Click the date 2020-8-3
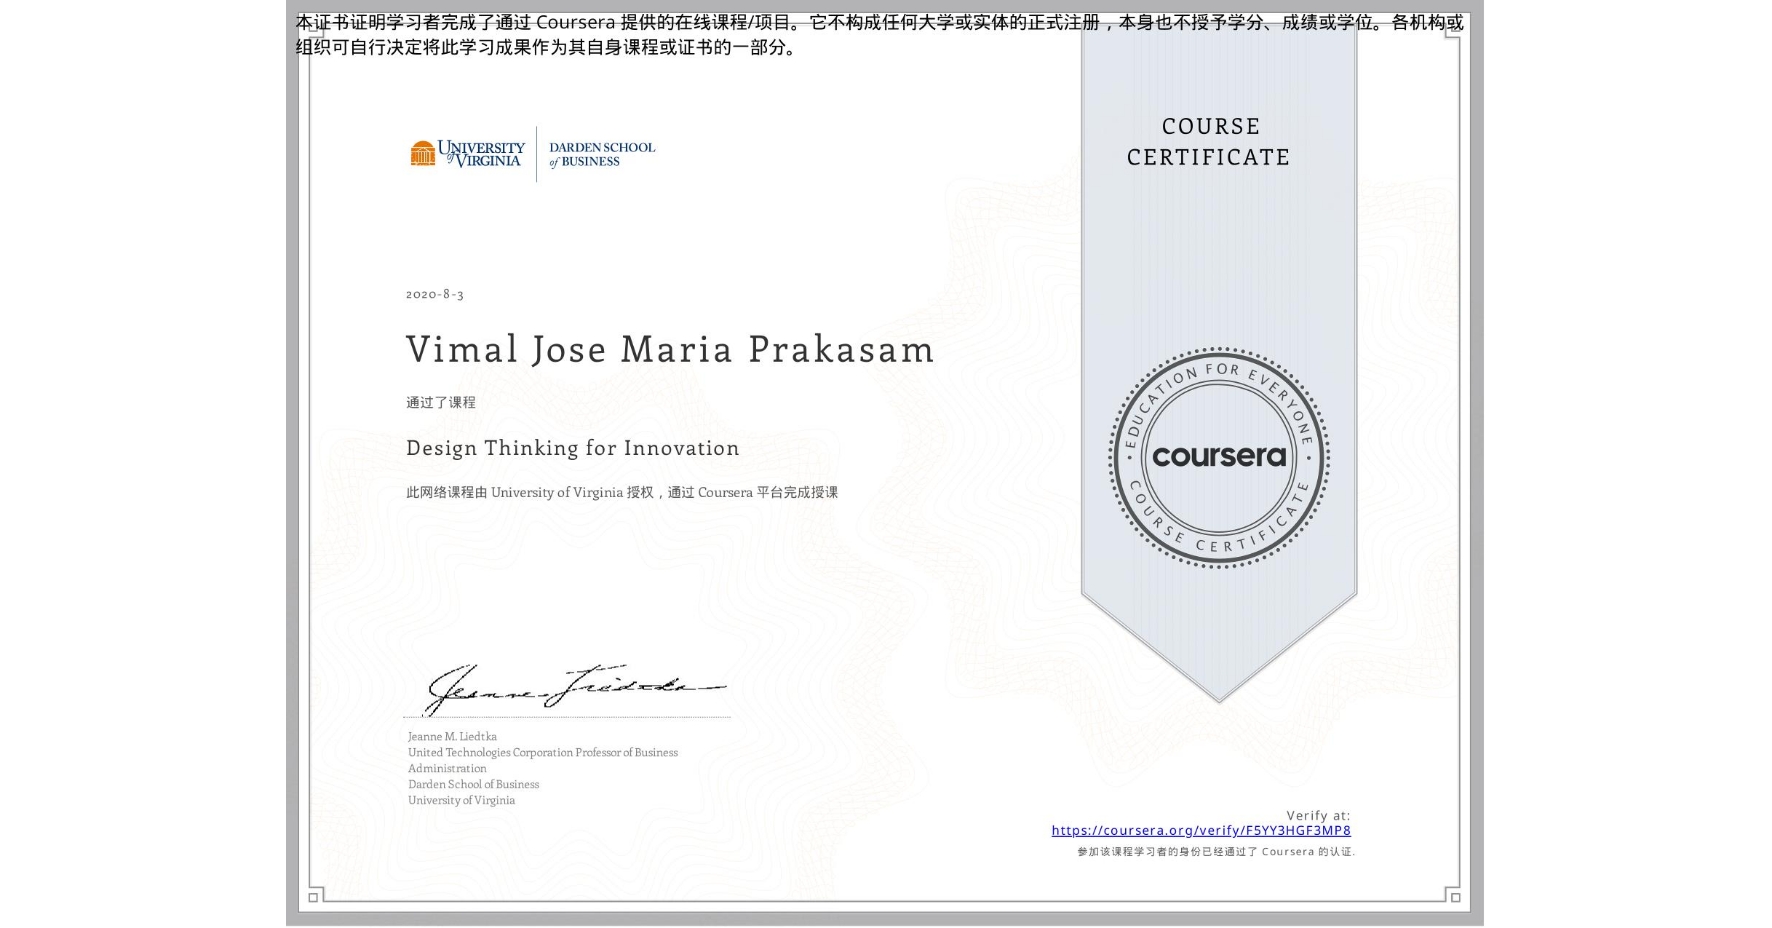 435,294
